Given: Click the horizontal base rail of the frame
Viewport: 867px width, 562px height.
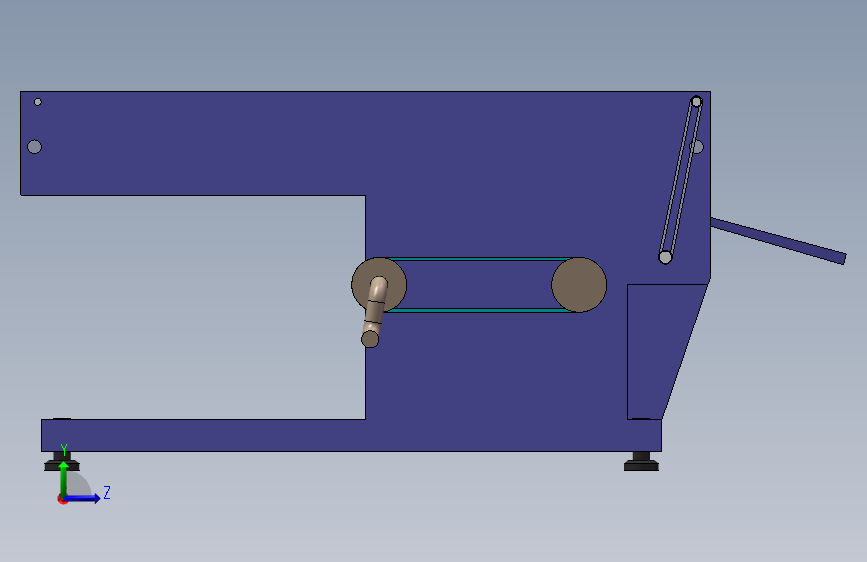Looking at the screenshot, I should coord(351,435).
